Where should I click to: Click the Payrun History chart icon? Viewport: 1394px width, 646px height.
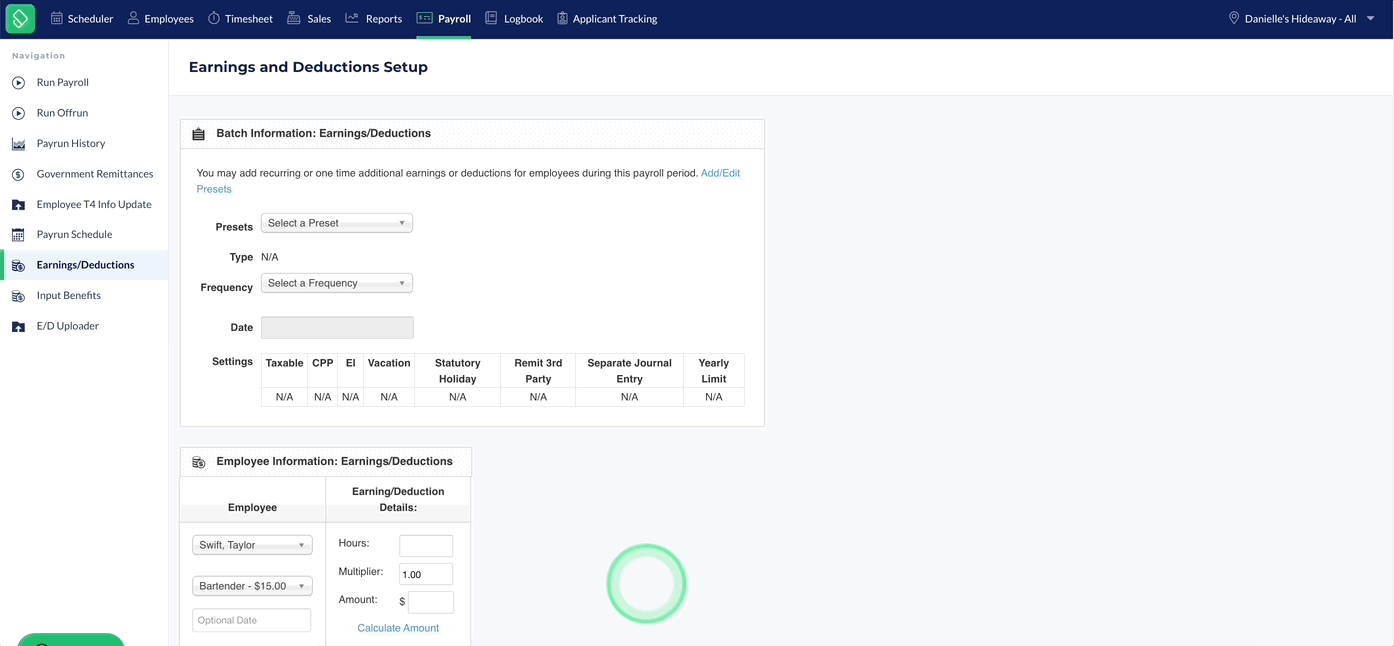18,144
